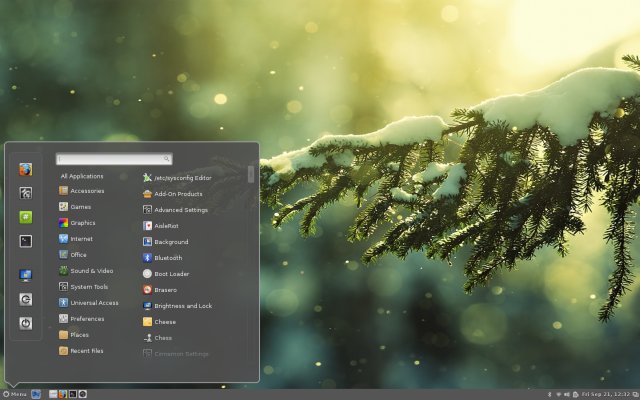Focus the menu search field

click(x=114, y=159)
